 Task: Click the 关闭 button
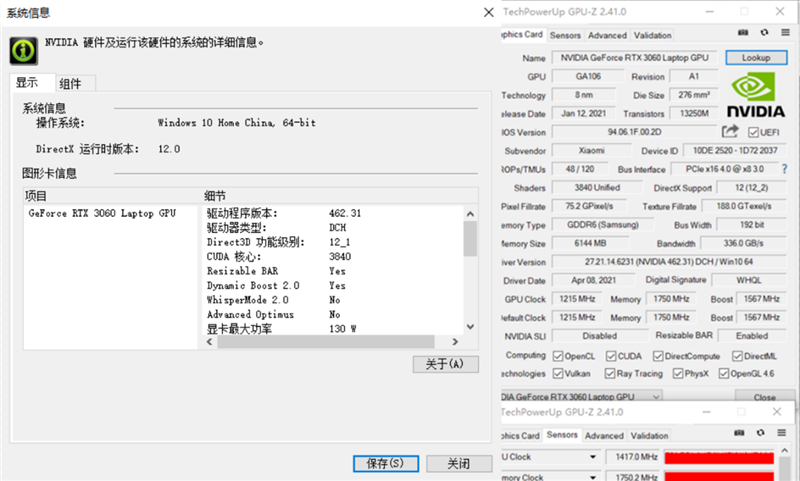(459, 463)
